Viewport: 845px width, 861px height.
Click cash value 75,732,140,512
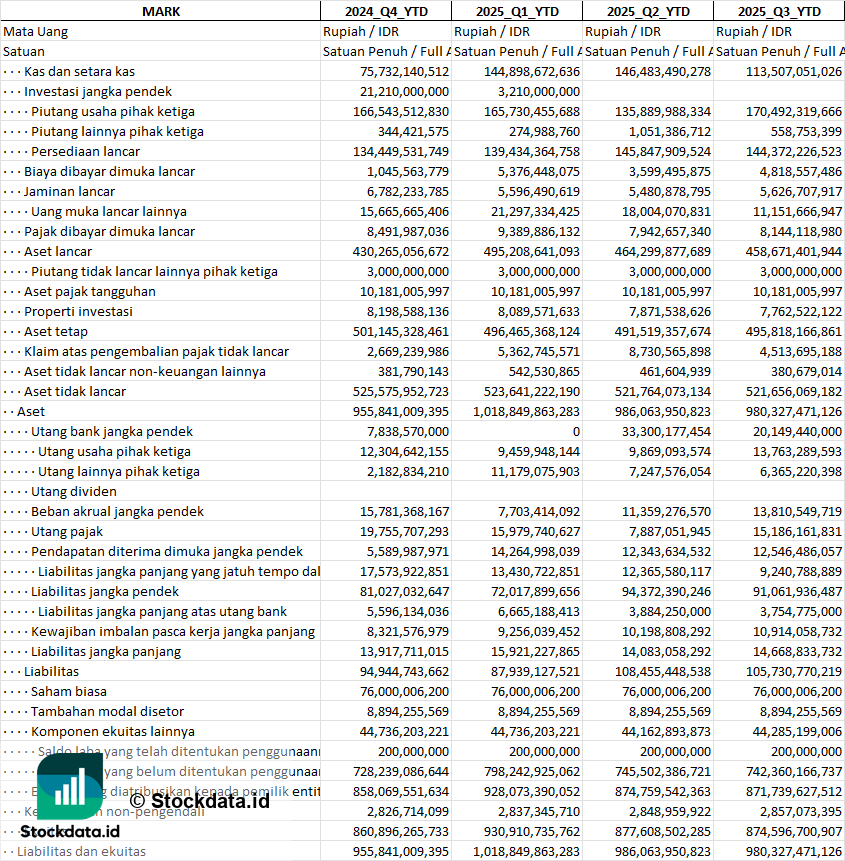[x=405, y=71]
